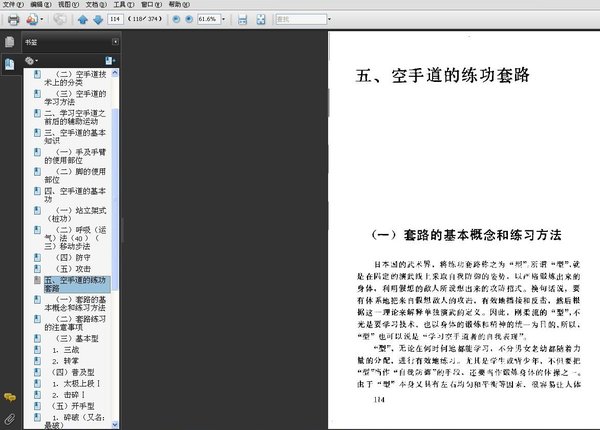600x430 pixels.
Task: Open the Pages thumbnails panel icon
Action: pyautogui.click(x=10, y=42)
